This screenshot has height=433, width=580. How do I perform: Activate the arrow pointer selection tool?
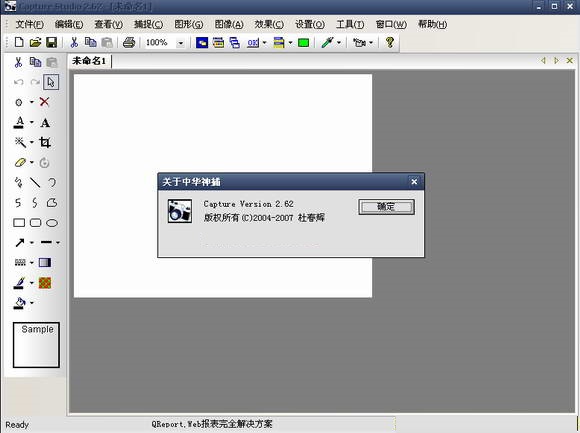coord(51,82)
